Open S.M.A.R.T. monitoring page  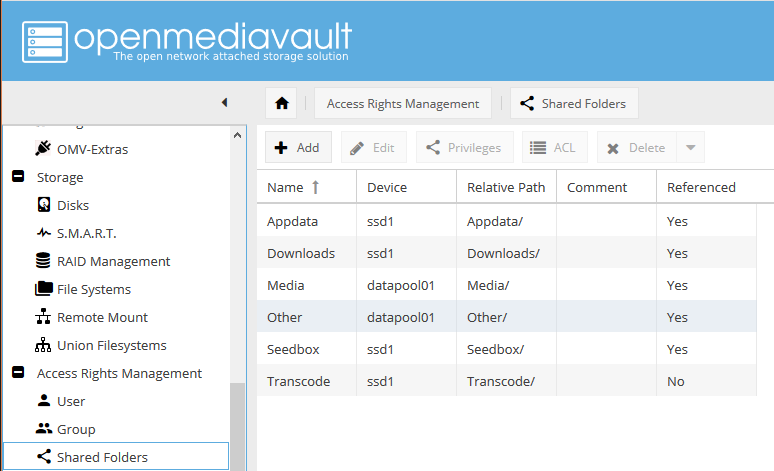tap(86, 233)
